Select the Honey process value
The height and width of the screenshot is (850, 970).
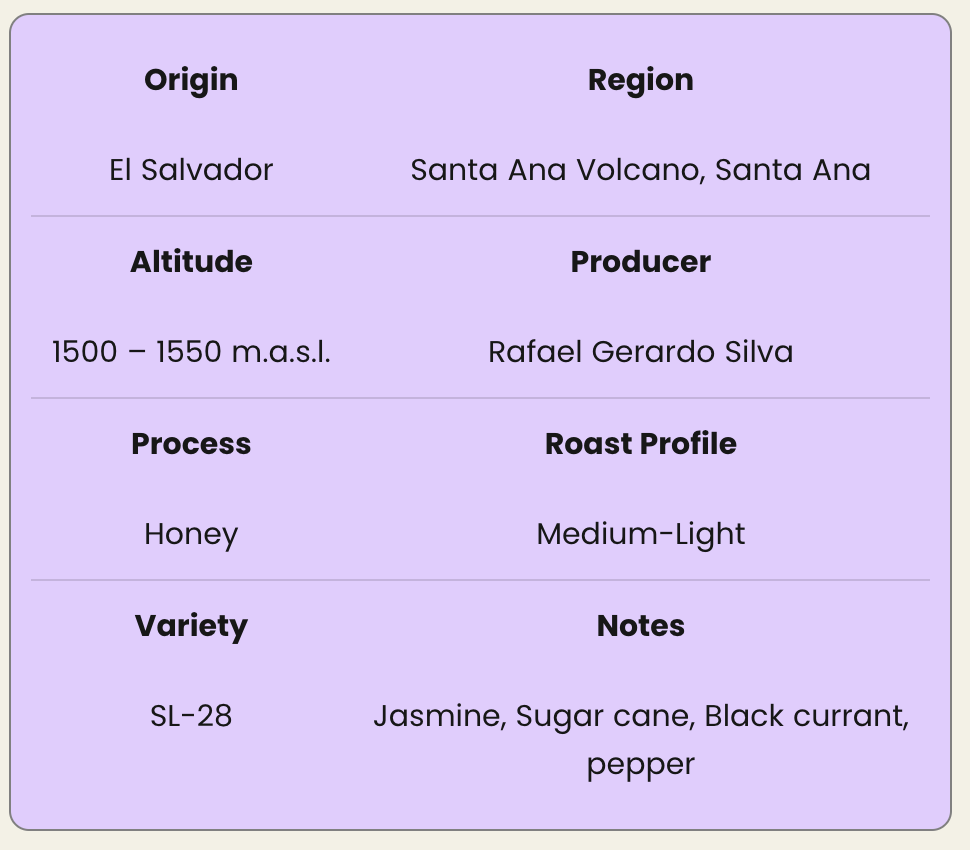coord(191,534)
